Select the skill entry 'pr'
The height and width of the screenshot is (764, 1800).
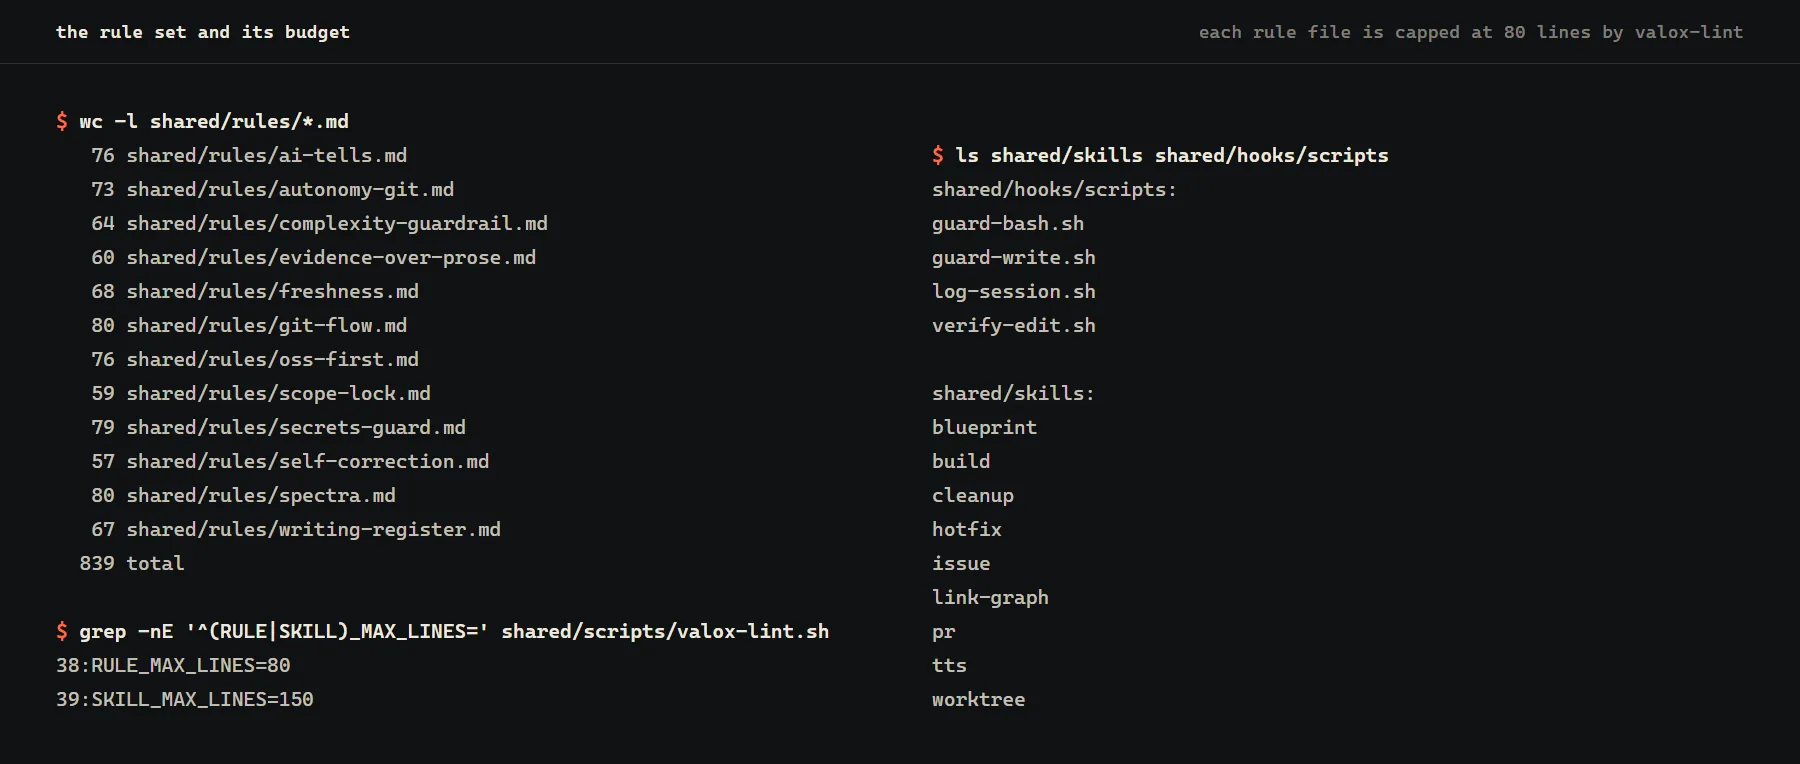tap(944, 631)
